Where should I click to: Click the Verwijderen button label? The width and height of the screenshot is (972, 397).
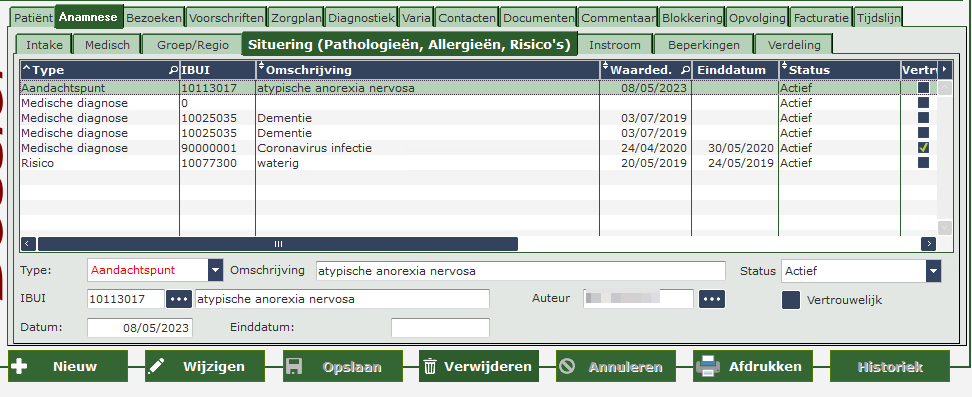[488, 367]
